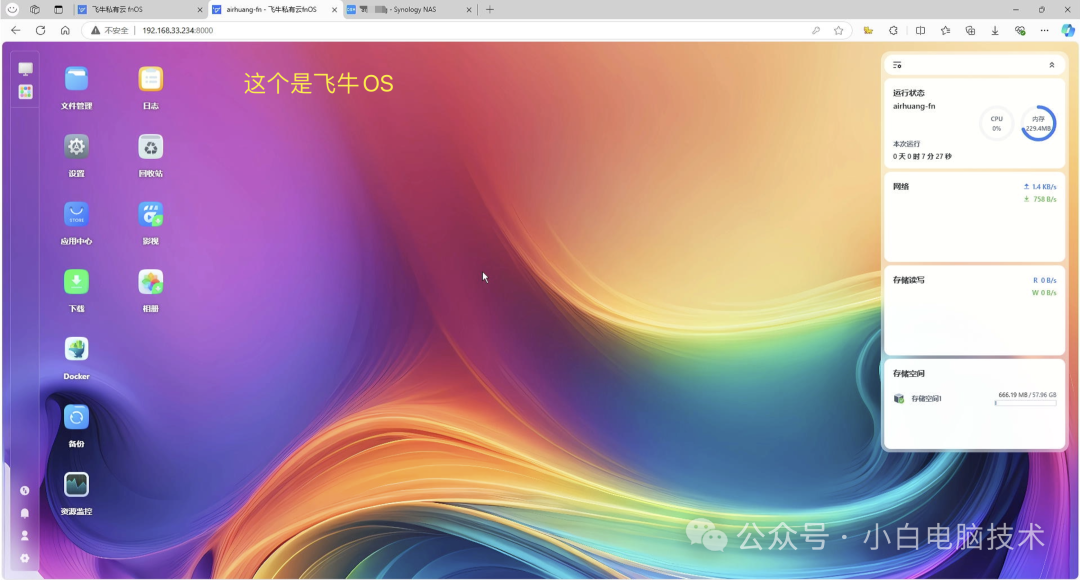Click the browser profile face icon
This screenshot has height=580, width=1080.
(12, 10)
